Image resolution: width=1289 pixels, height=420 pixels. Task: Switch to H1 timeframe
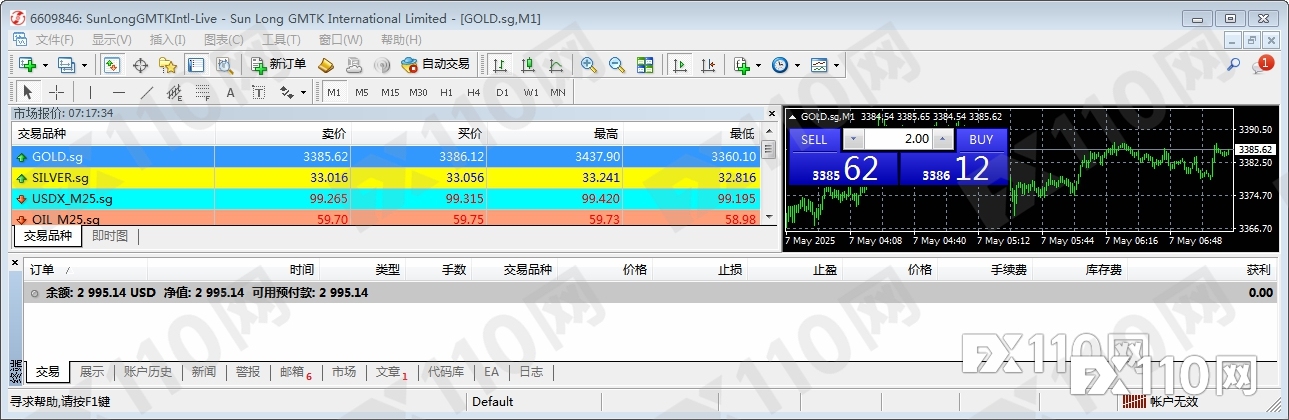pos(446,92)
